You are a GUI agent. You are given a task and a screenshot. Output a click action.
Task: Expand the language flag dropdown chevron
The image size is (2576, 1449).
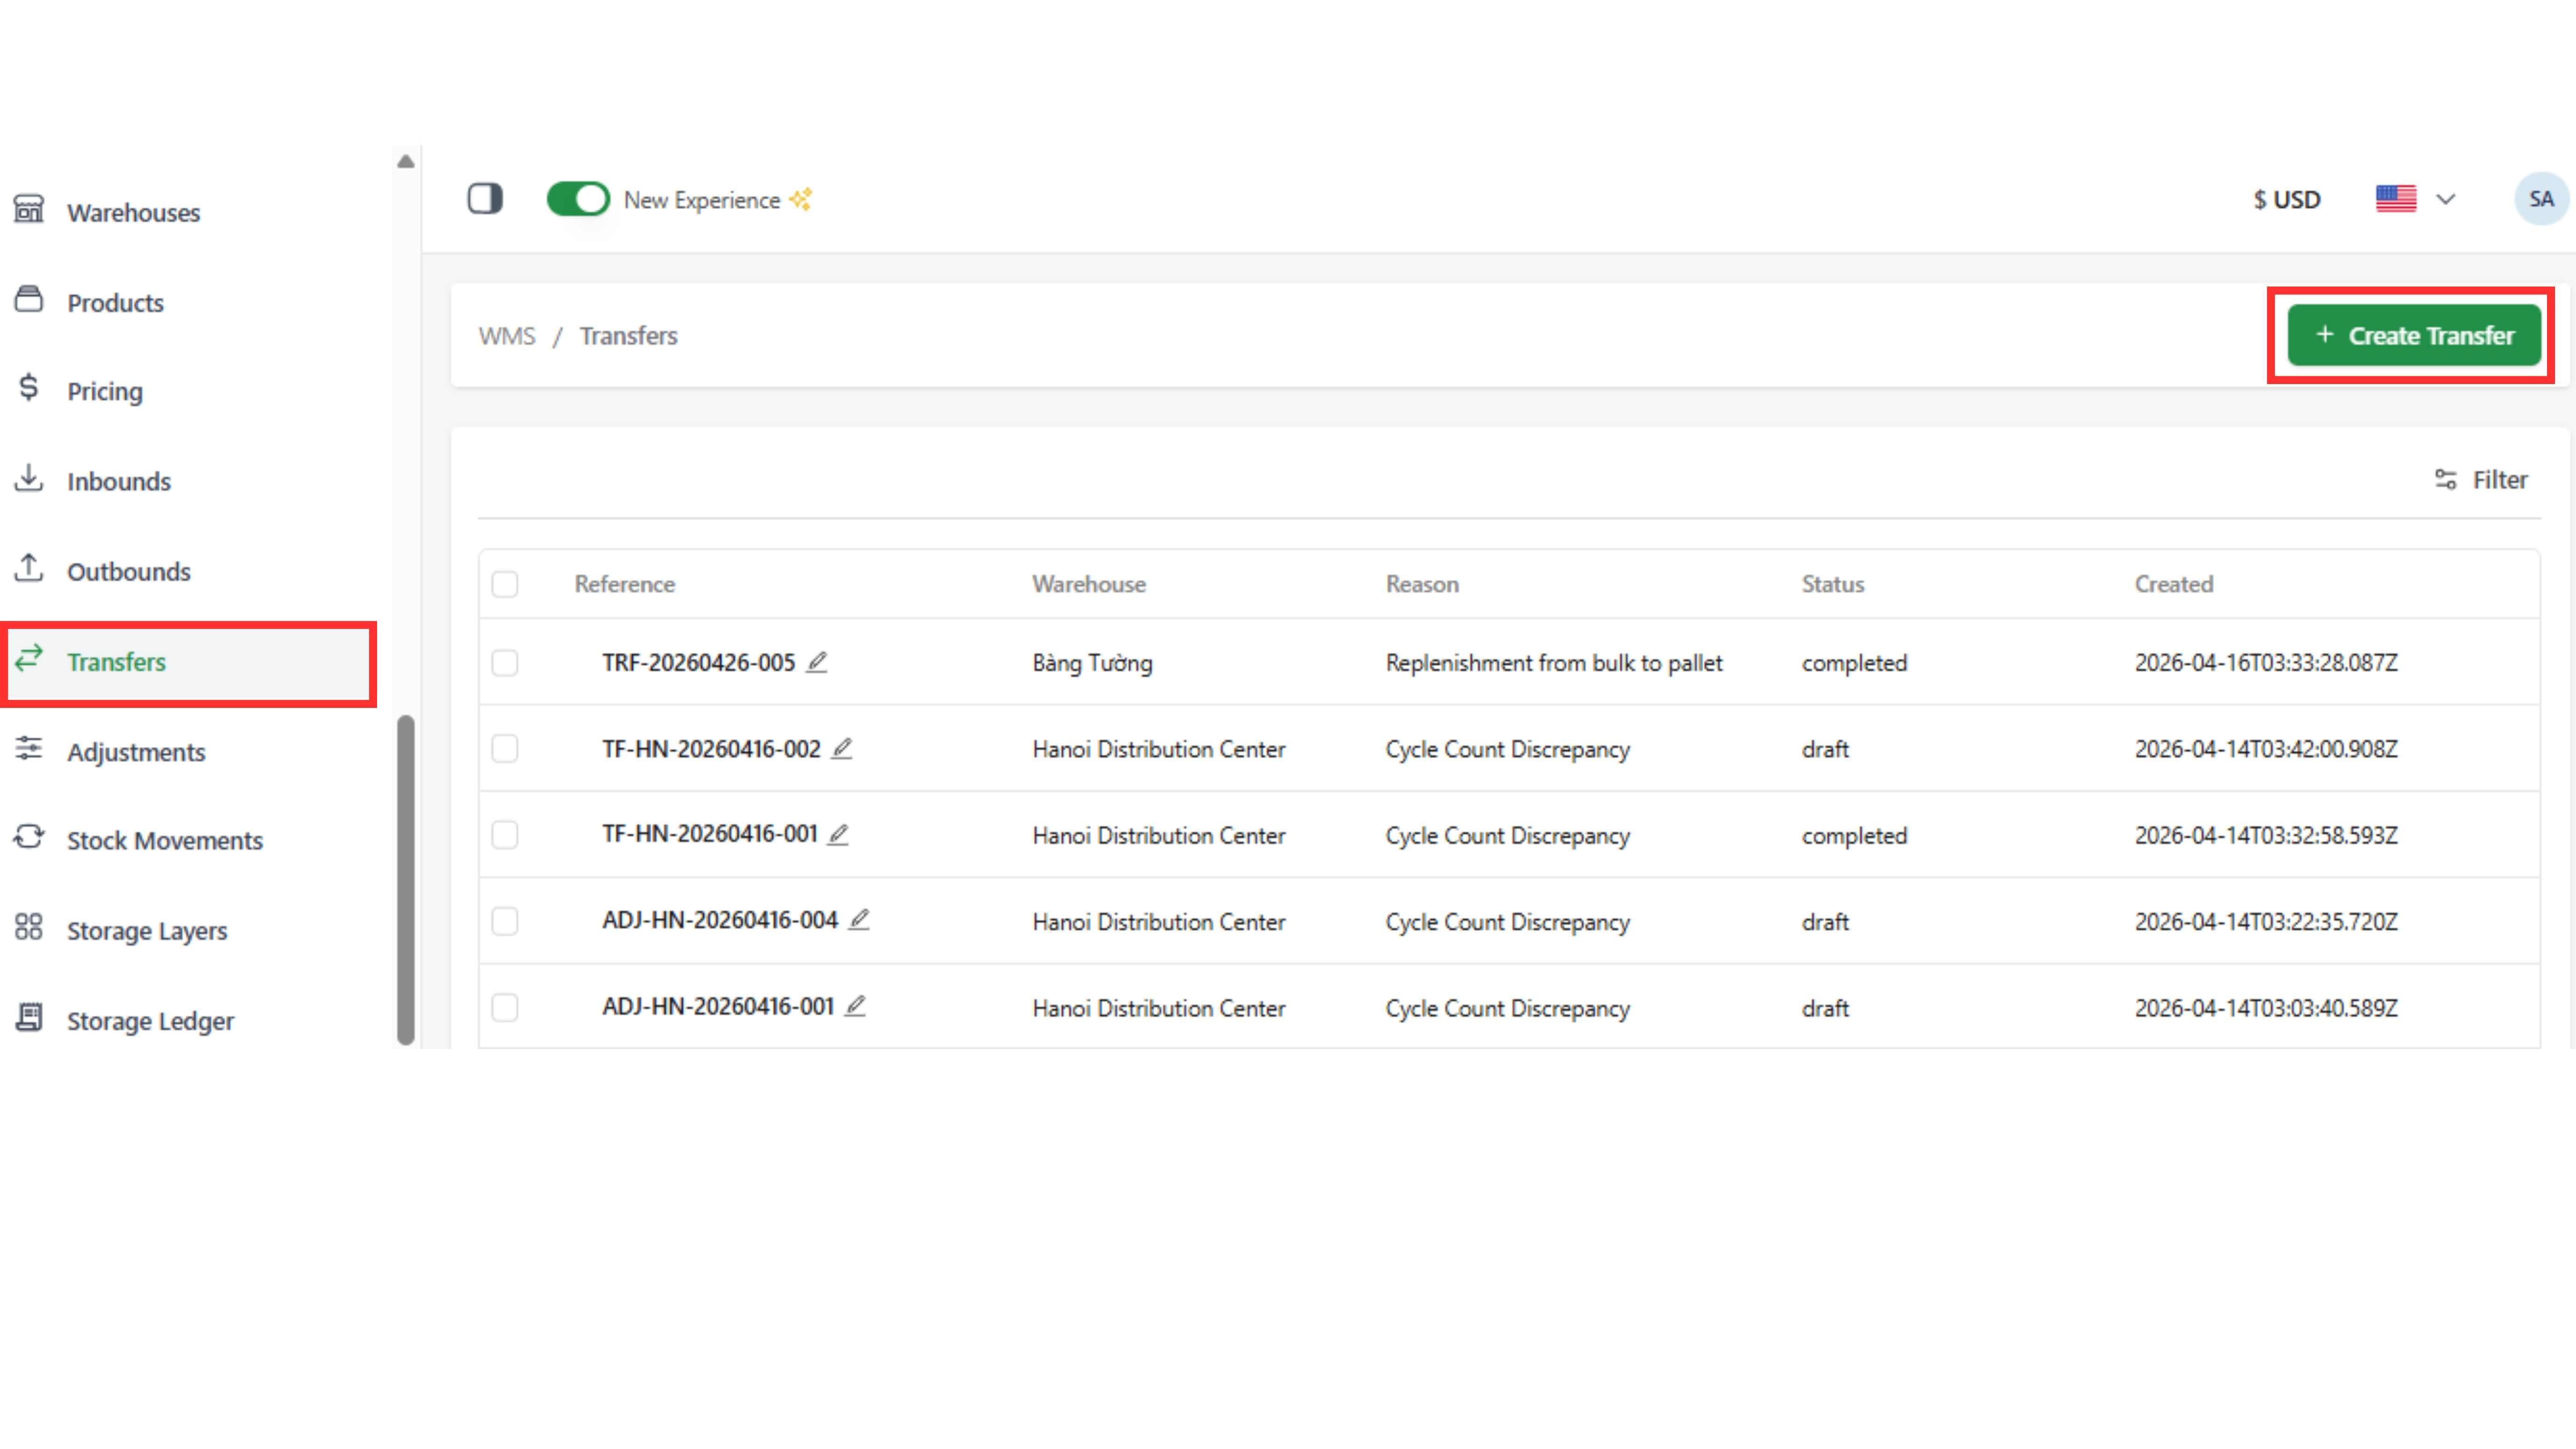click(x=2446, y=199)
